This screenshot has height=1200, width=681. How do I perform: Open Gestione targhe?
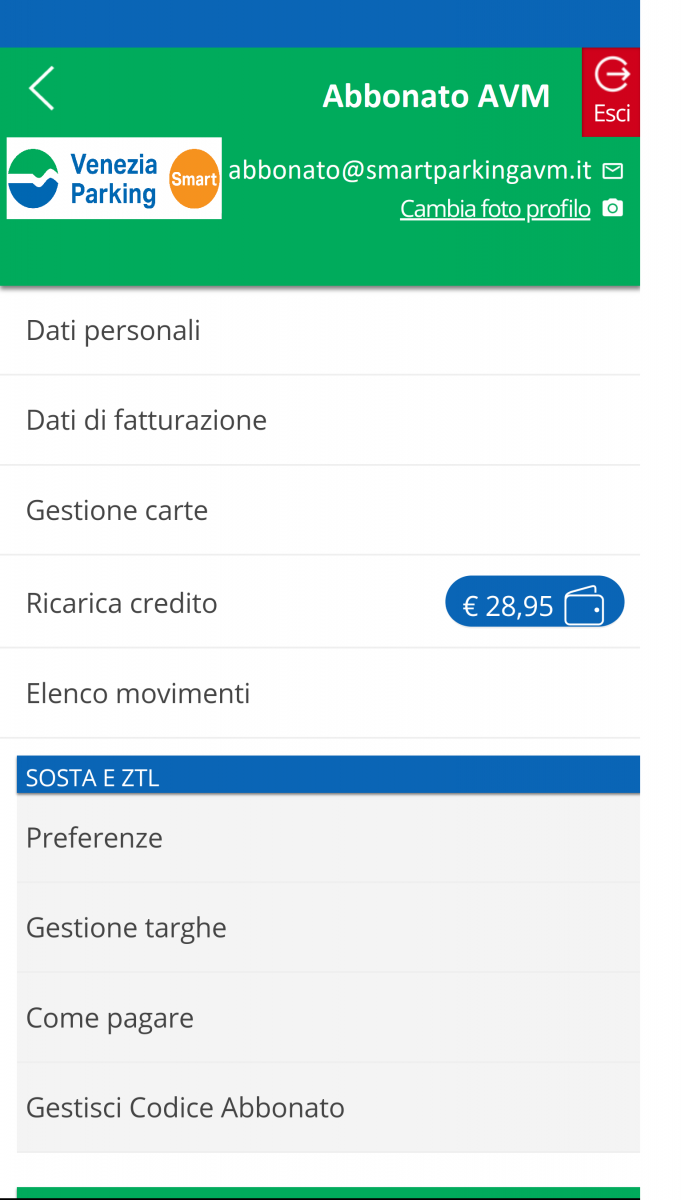(x=126, y=928)
